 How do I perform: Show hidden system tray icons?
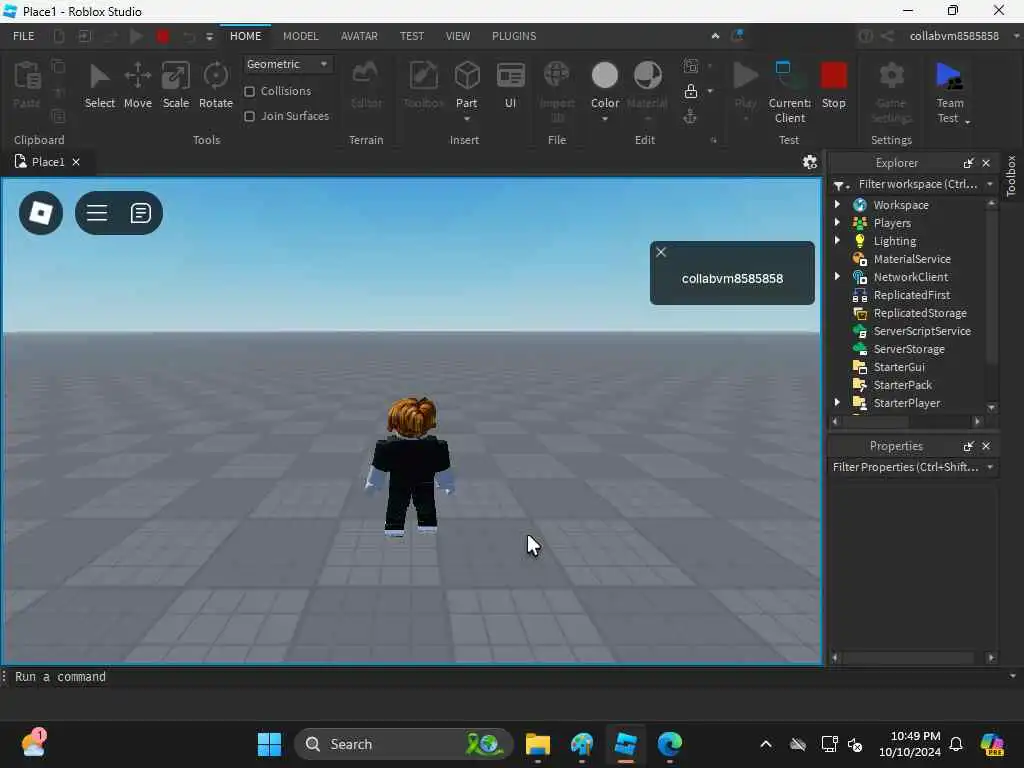[x=766, y=744]
